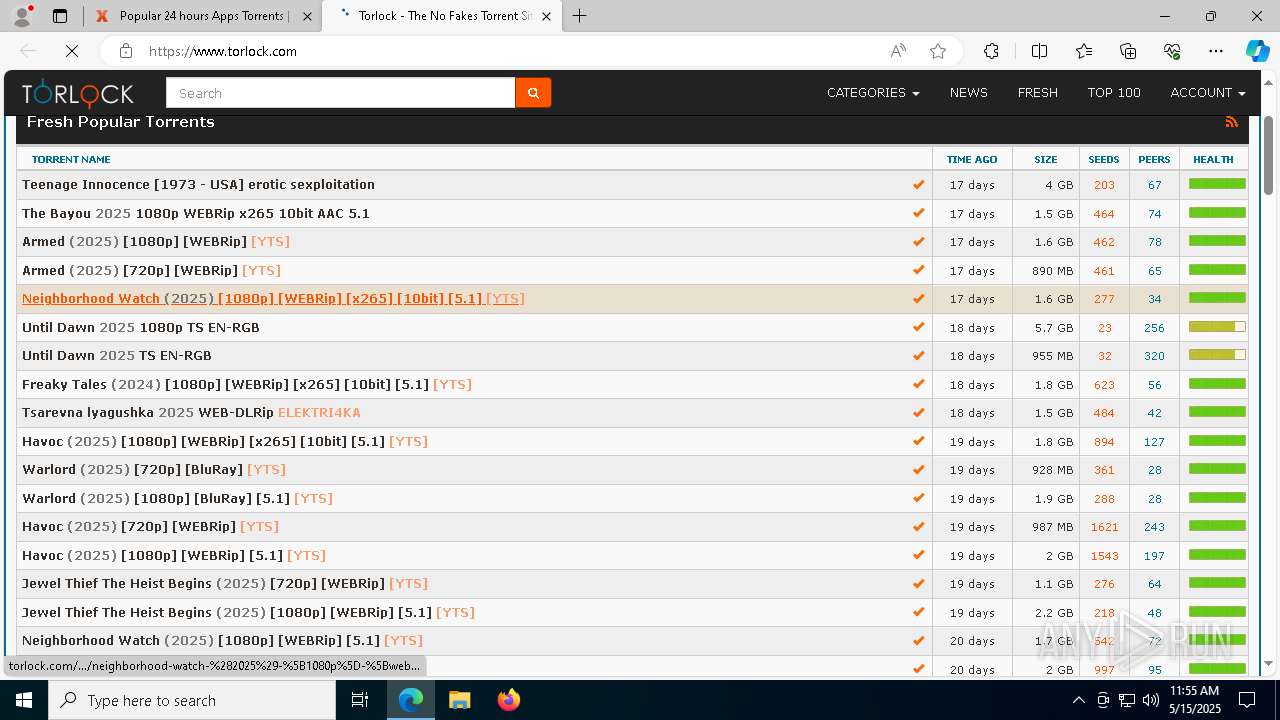Open the notification center icon
1280x720 pixels.
(x=1247, y=700)
